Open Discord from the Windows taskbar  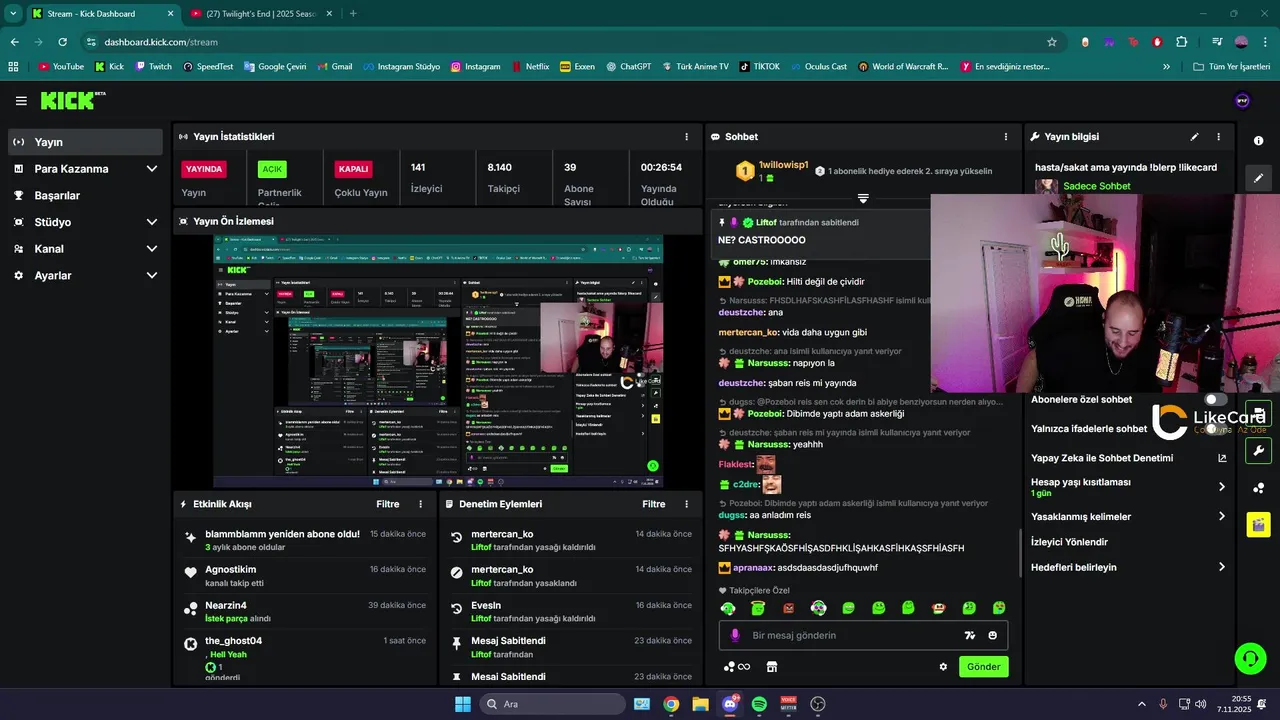click(730, 704)
